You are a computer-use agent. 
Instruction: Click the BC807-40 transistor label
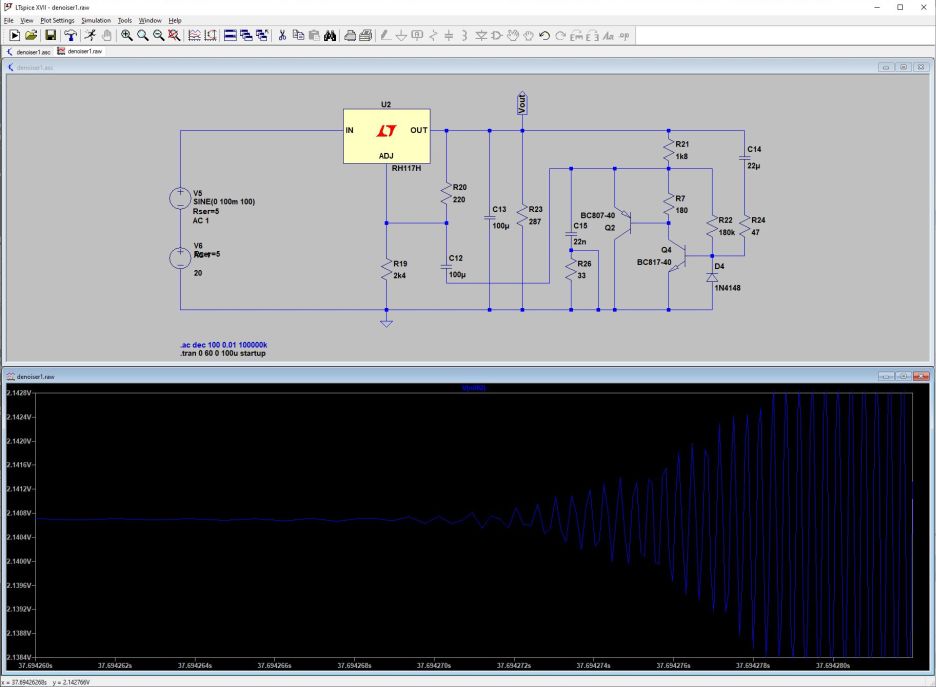(598, 215)
